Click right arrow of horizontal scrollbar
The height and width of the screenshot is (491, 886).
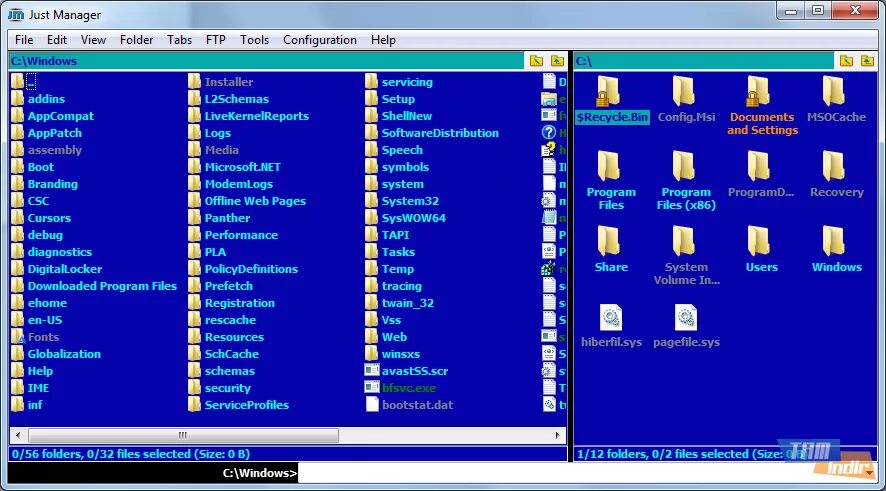click(558, 435)
